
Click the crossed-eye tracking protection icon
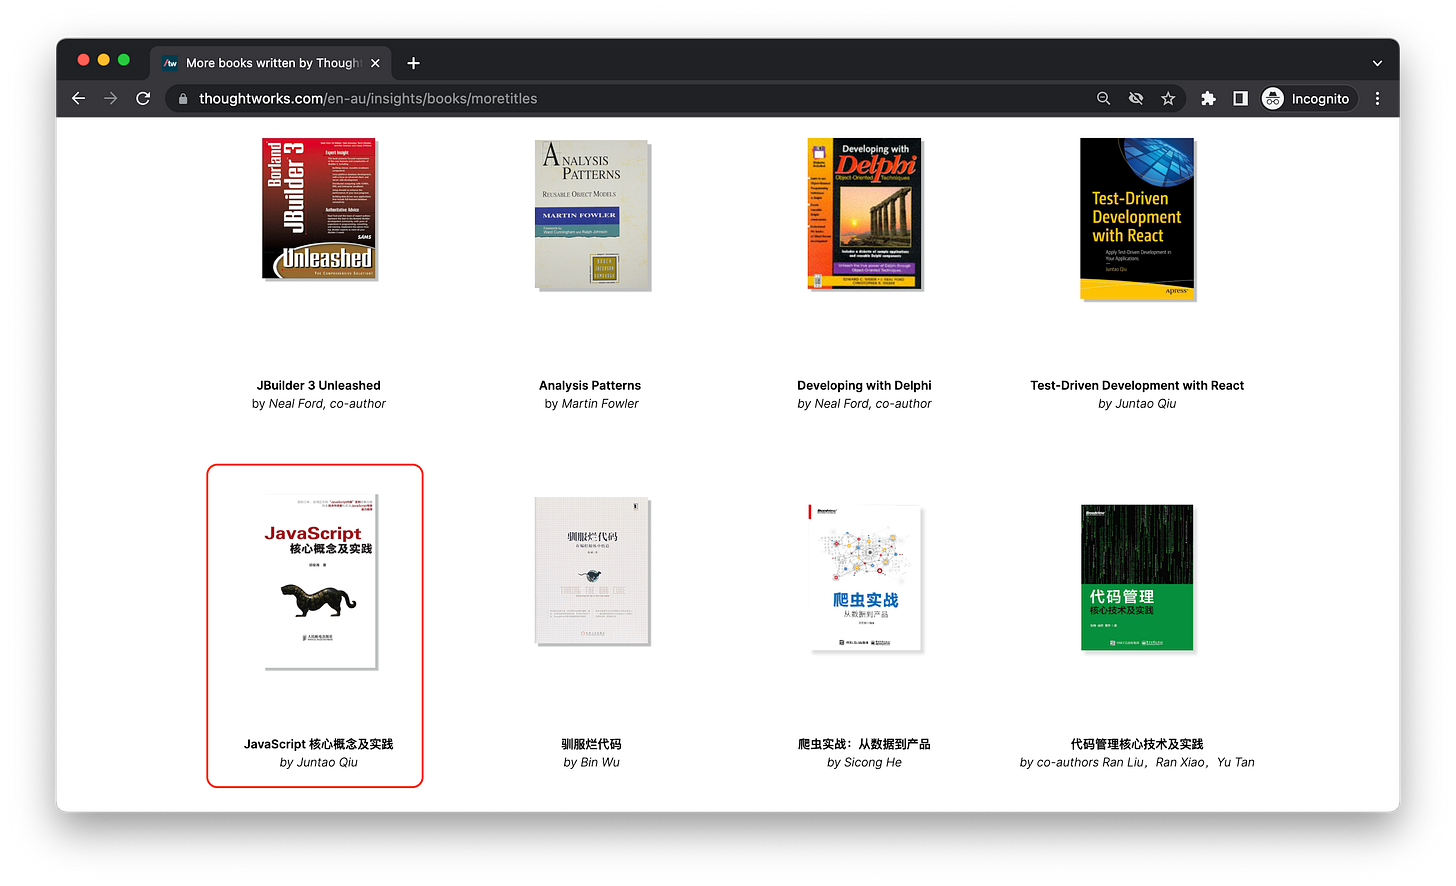[x=1136, y=98]
